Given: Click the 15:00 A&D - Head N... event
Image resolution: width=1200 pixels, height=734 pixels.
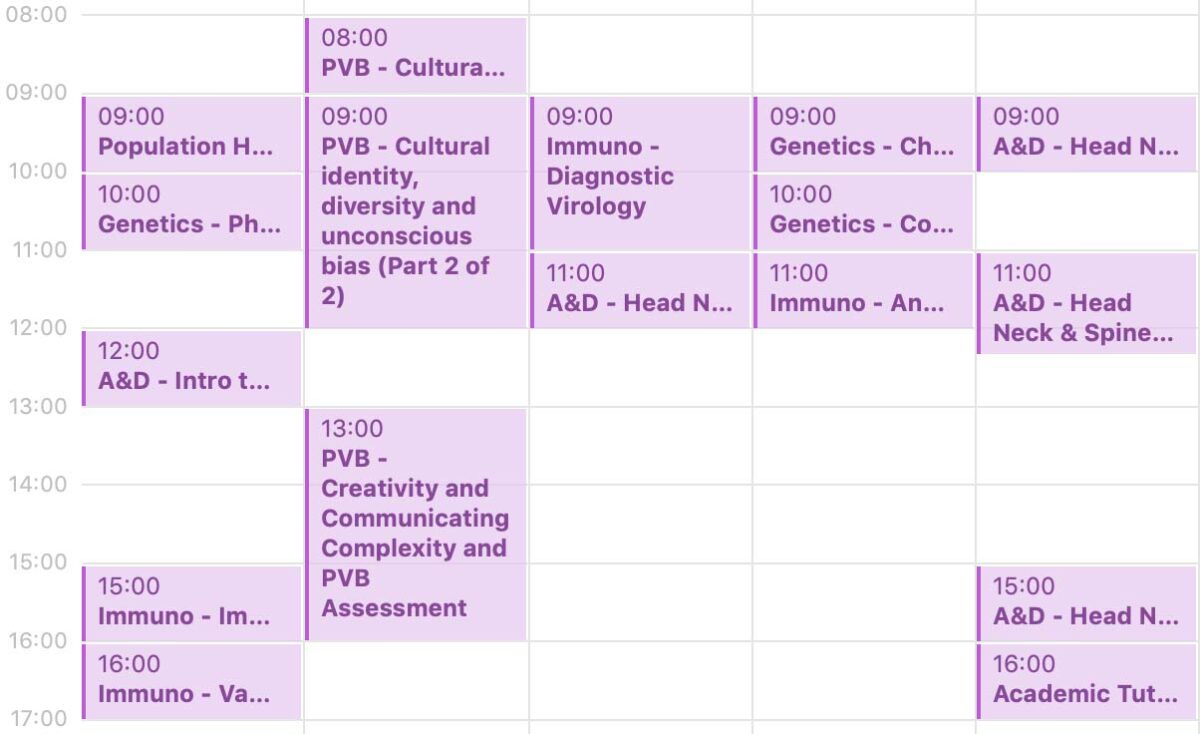Looking at the screenshot, I should 1087,603.
